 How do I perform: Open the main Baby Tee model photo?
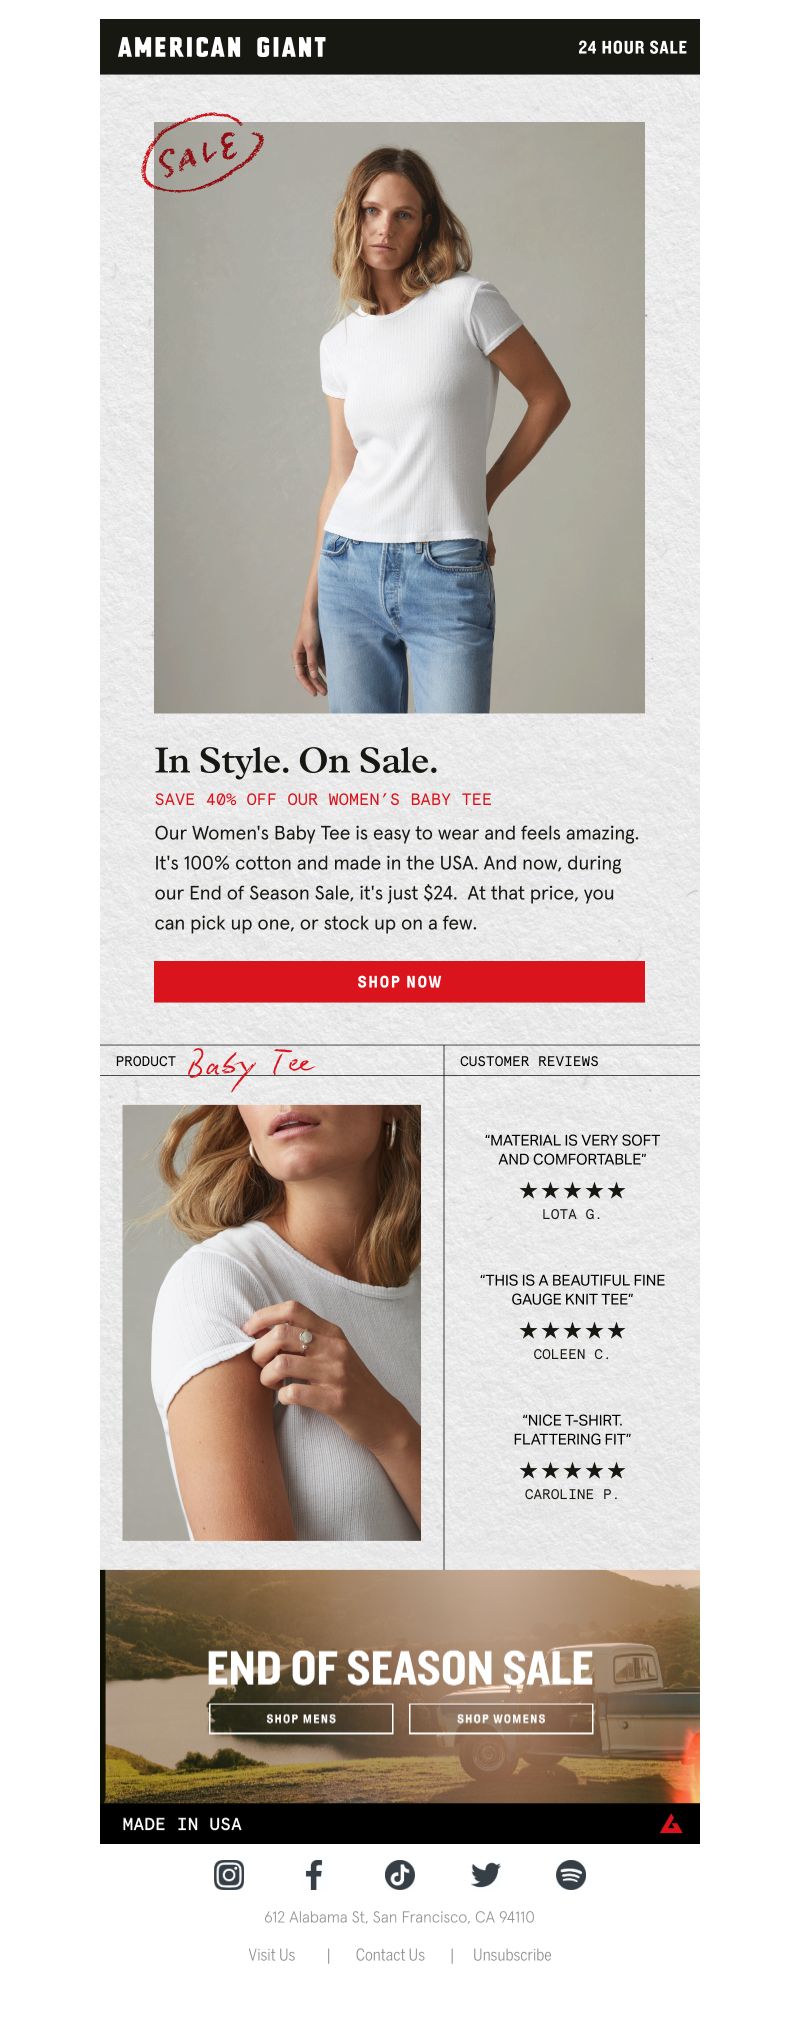tap(399, 417)
